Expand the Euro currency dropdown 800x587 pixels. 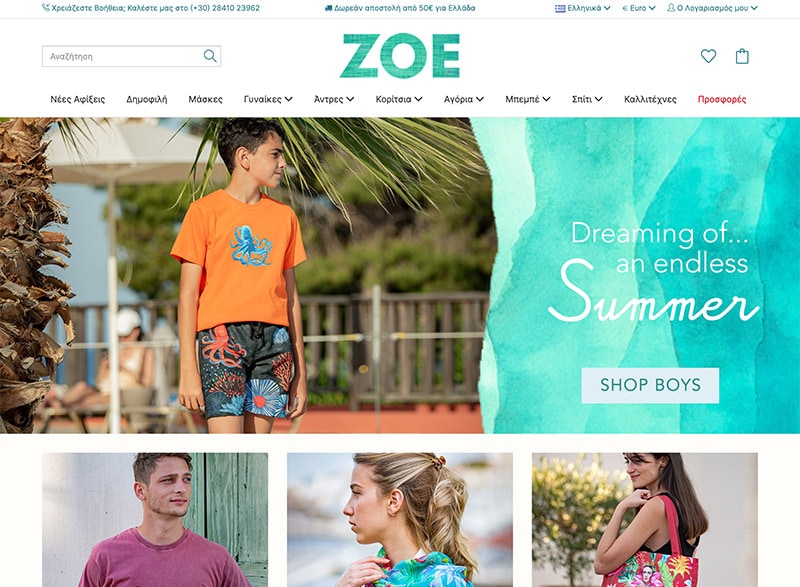coord(639,8)
